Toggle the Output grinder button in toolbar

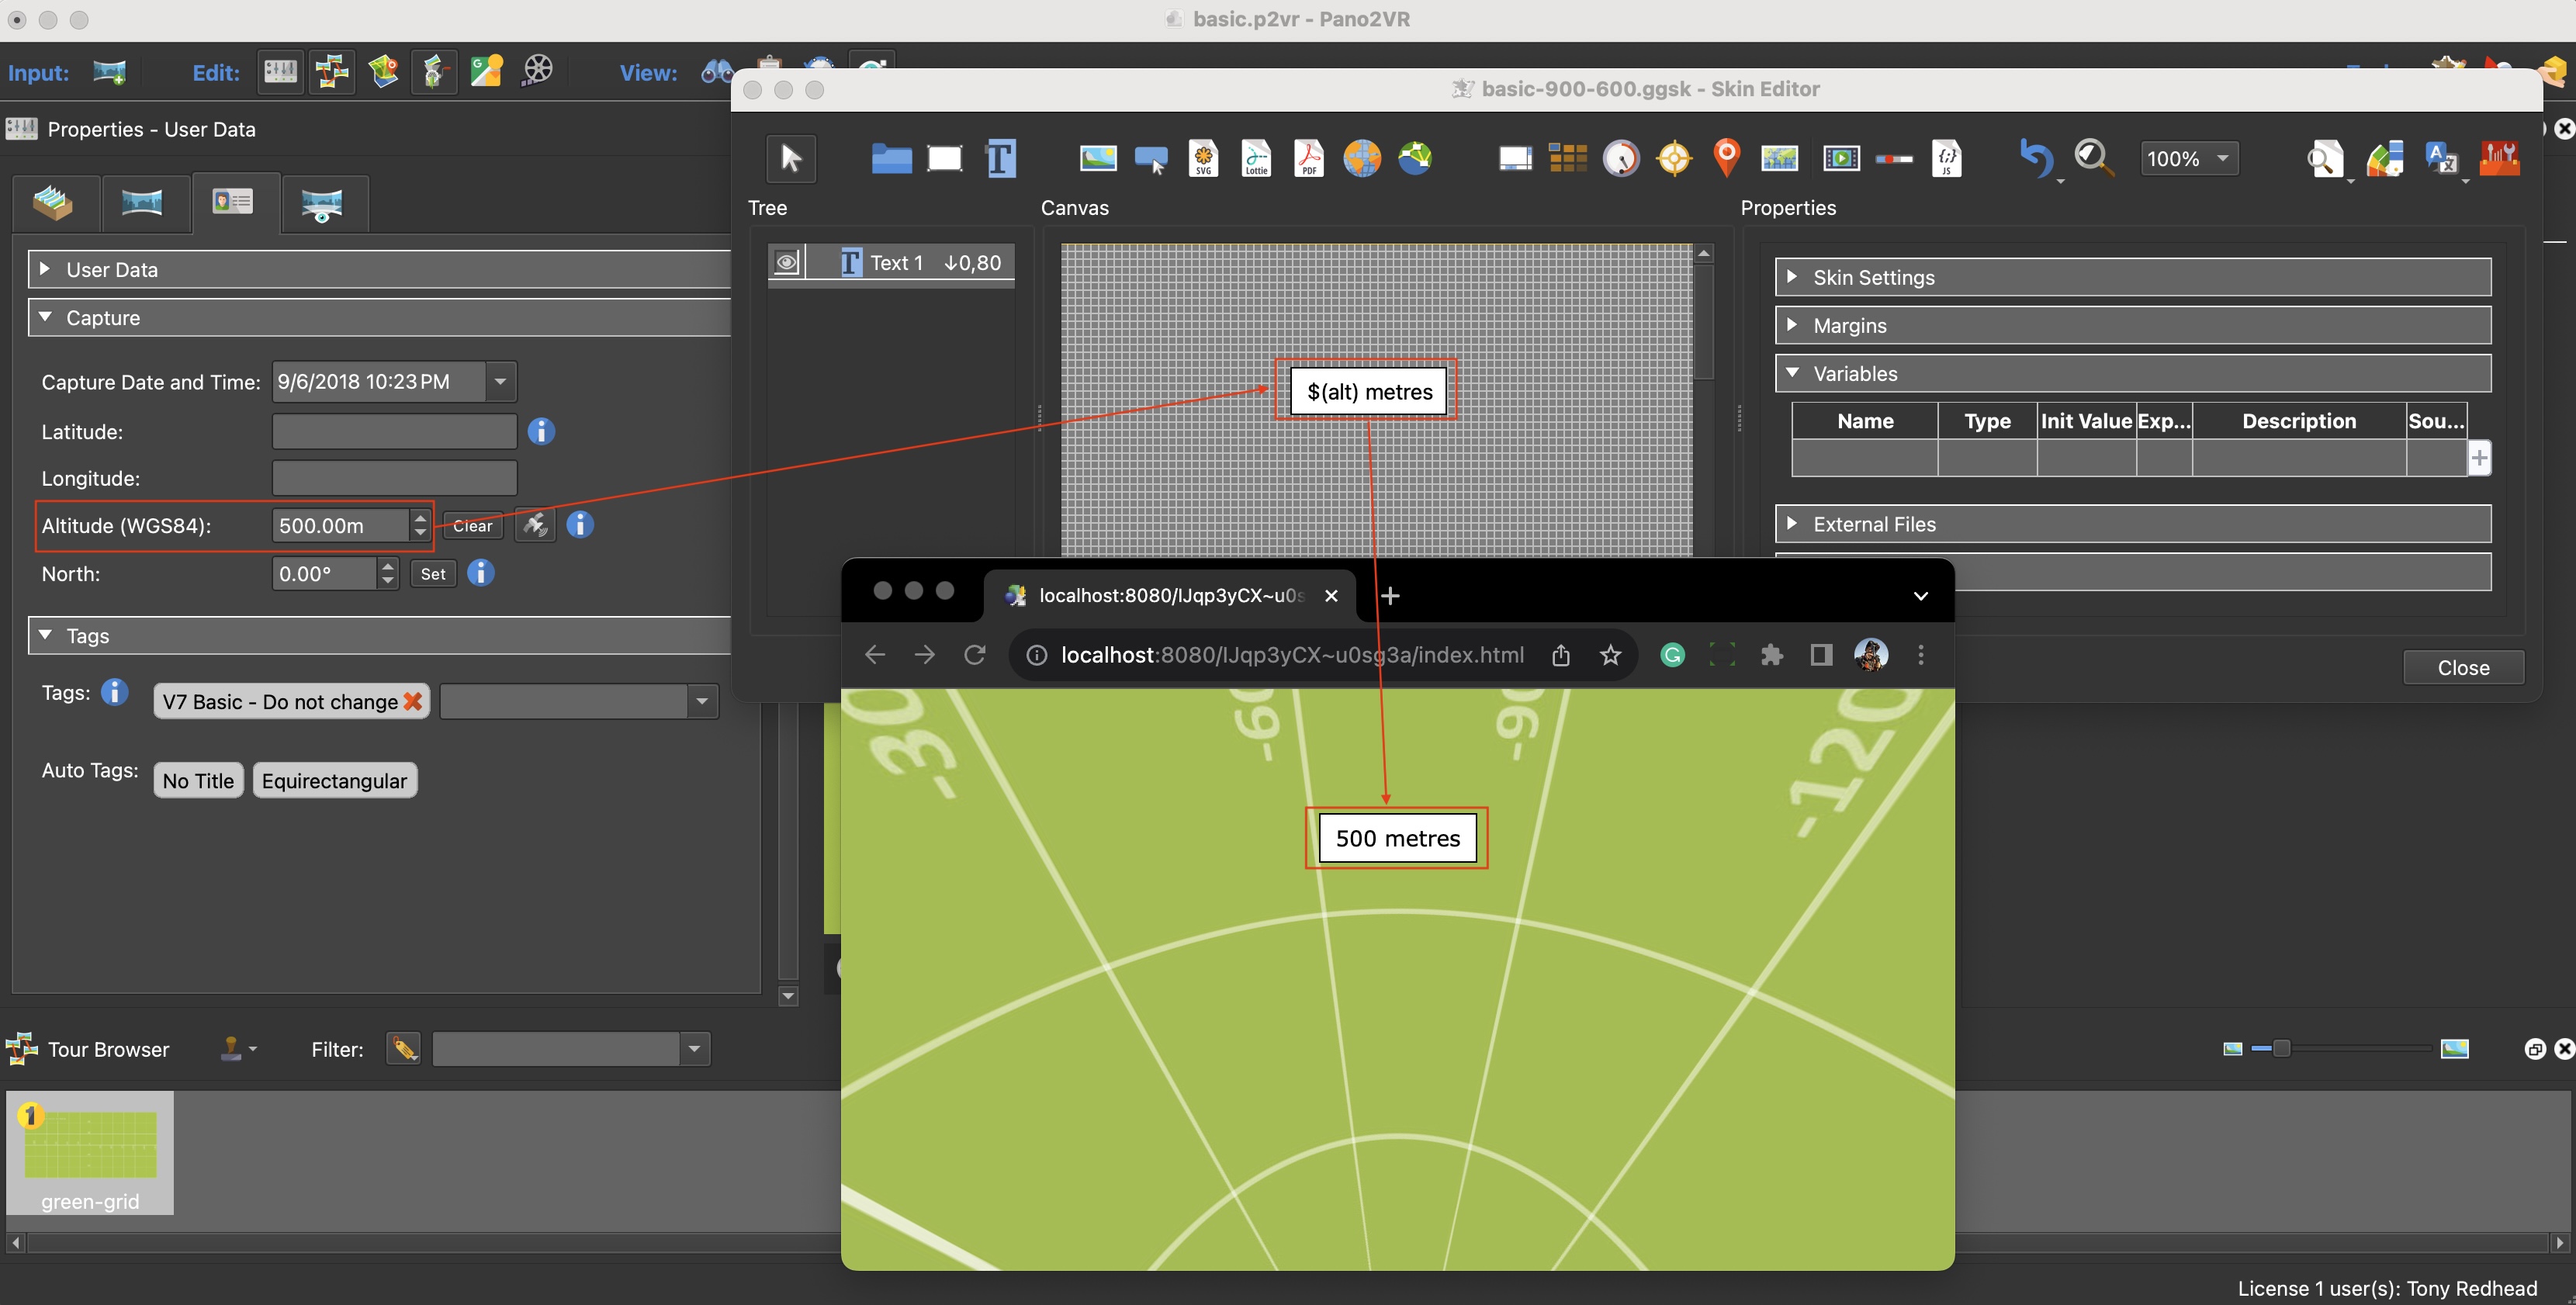(x=434, y=72)
